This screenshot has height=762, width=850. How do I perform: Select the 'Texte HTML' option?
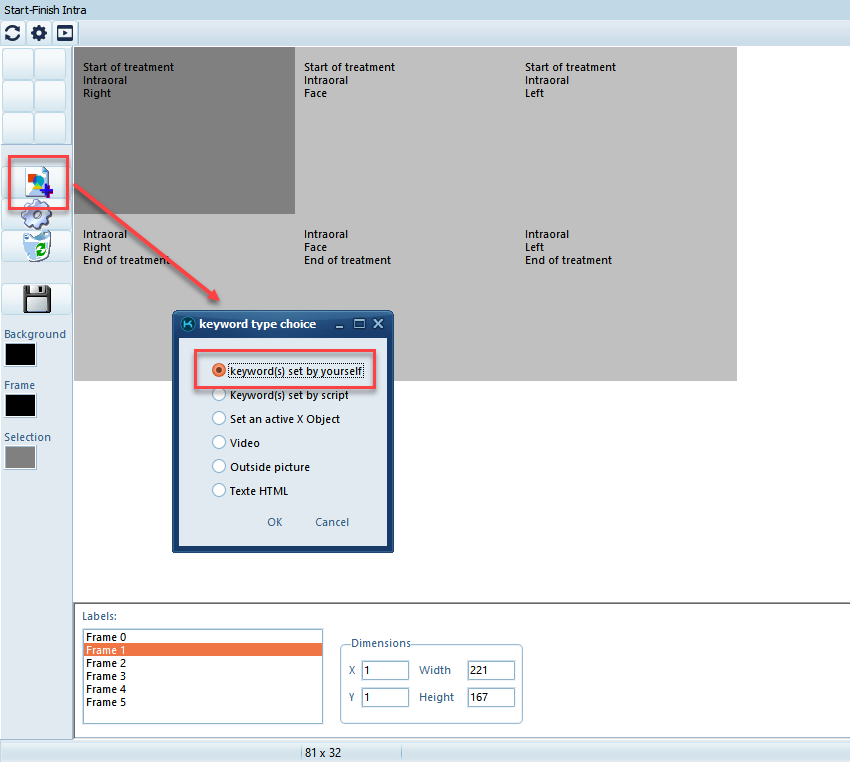220,491
